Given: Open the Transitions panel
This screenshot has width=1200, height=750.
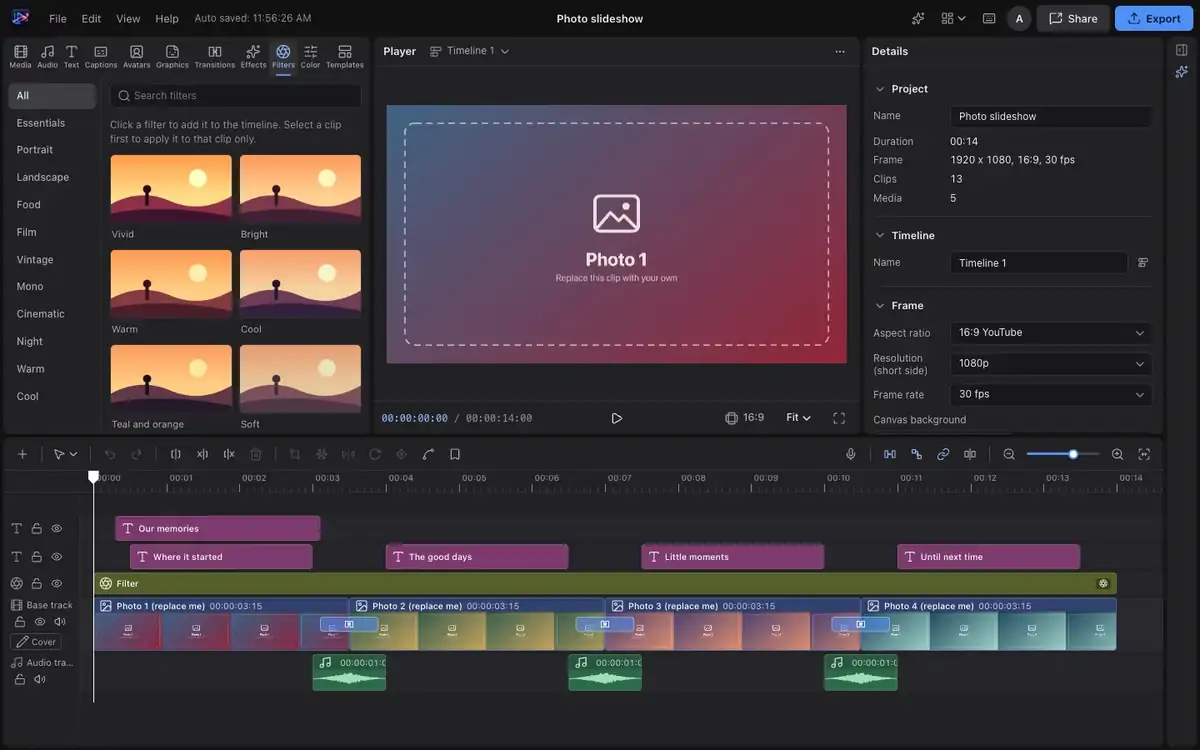Looking at the screenshot, I should point(214,57).
